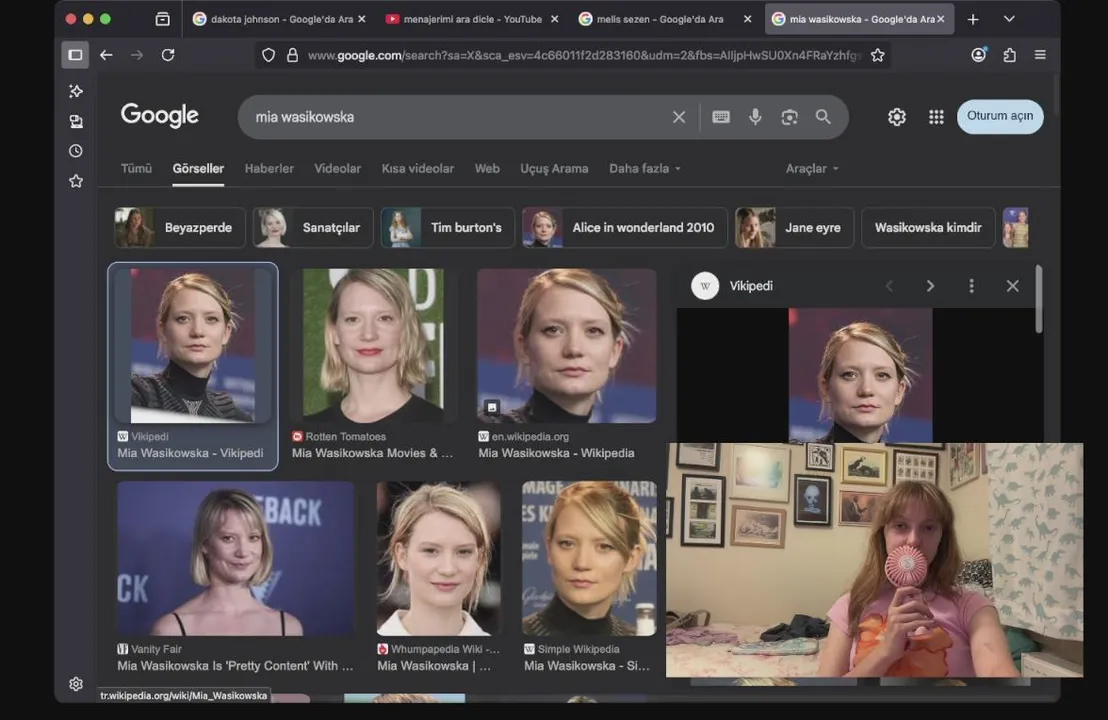This screenshot has width=1108, height=720.
Task: Open the Kısa videolar tab
Action: 418,169
